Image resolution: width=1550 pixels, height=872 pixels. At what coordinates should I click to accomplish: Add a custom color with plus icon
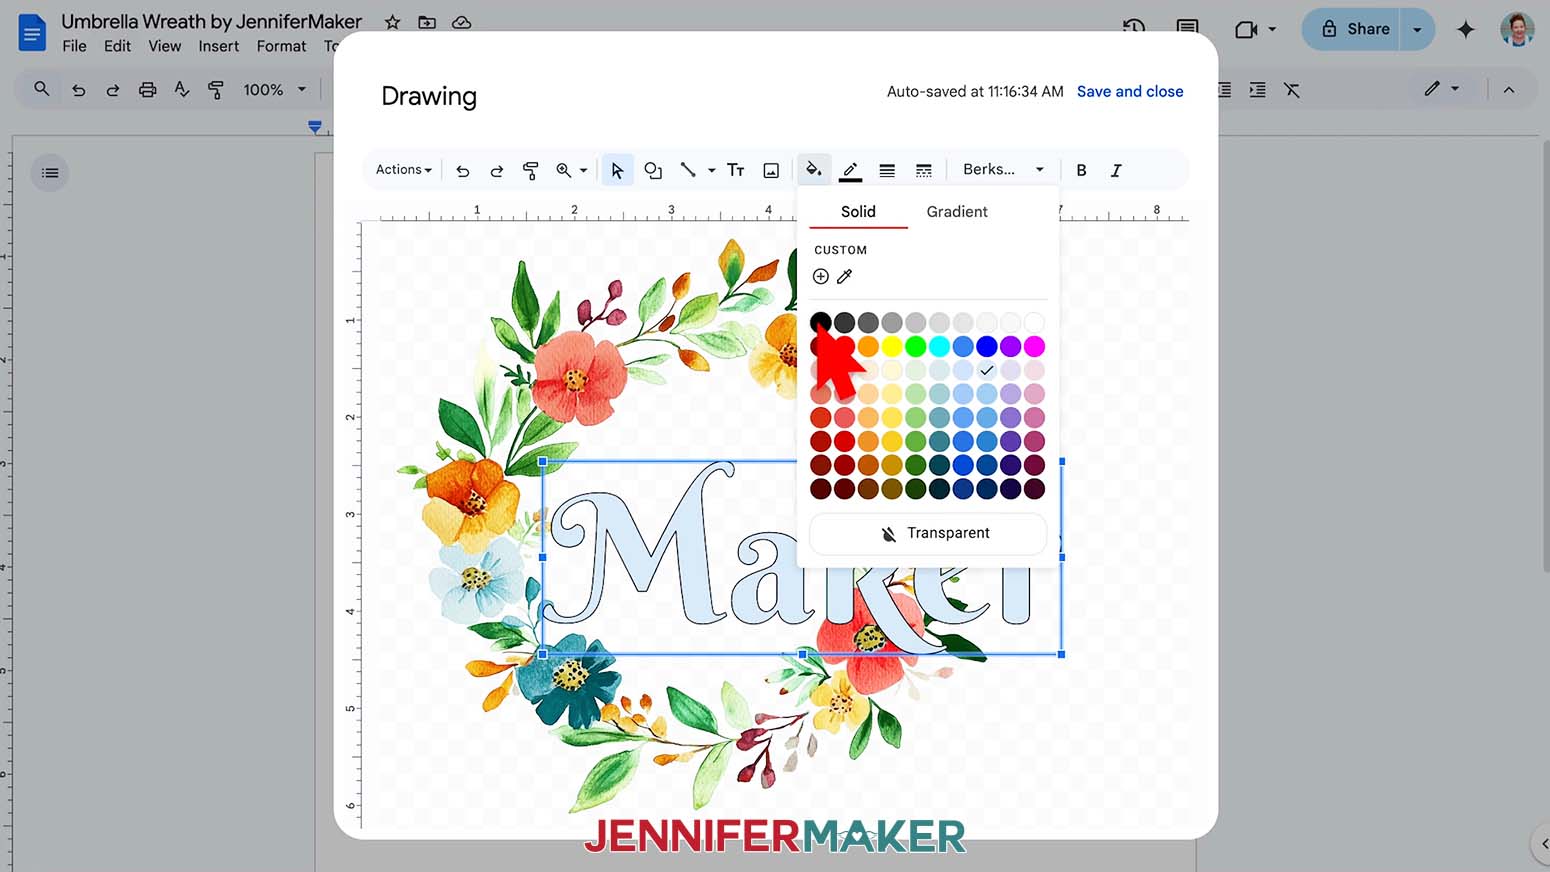tap(821, 276)
